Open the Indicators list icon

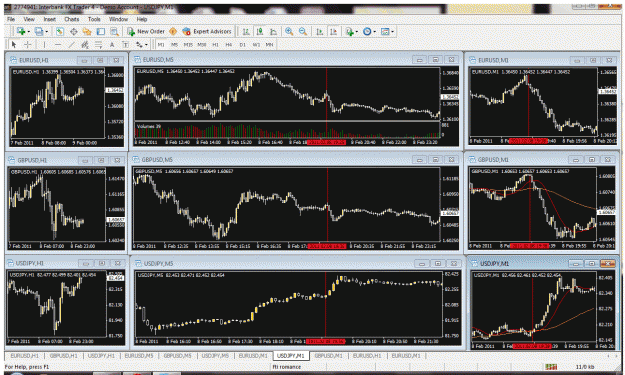(349, 31)
